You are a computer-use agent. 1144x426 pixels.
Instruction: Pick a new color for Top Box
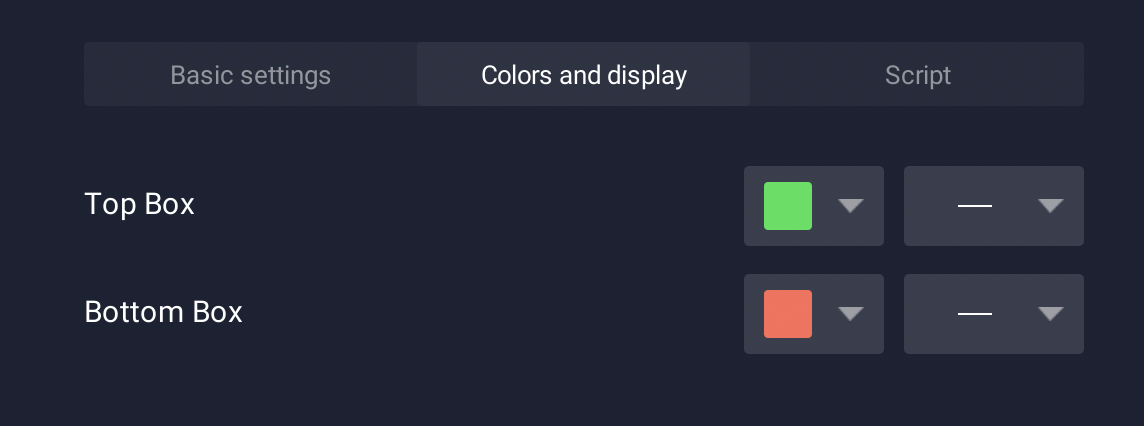pyautogui.click(x=813, y=206)
